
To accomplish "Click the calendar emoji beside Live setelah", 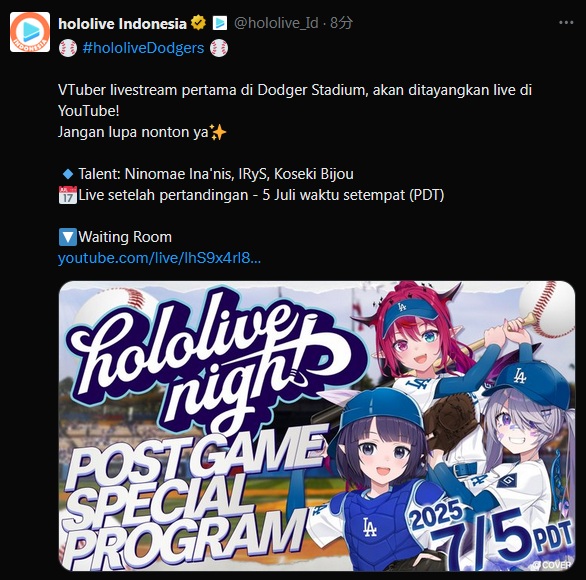I will click(68, 195).
